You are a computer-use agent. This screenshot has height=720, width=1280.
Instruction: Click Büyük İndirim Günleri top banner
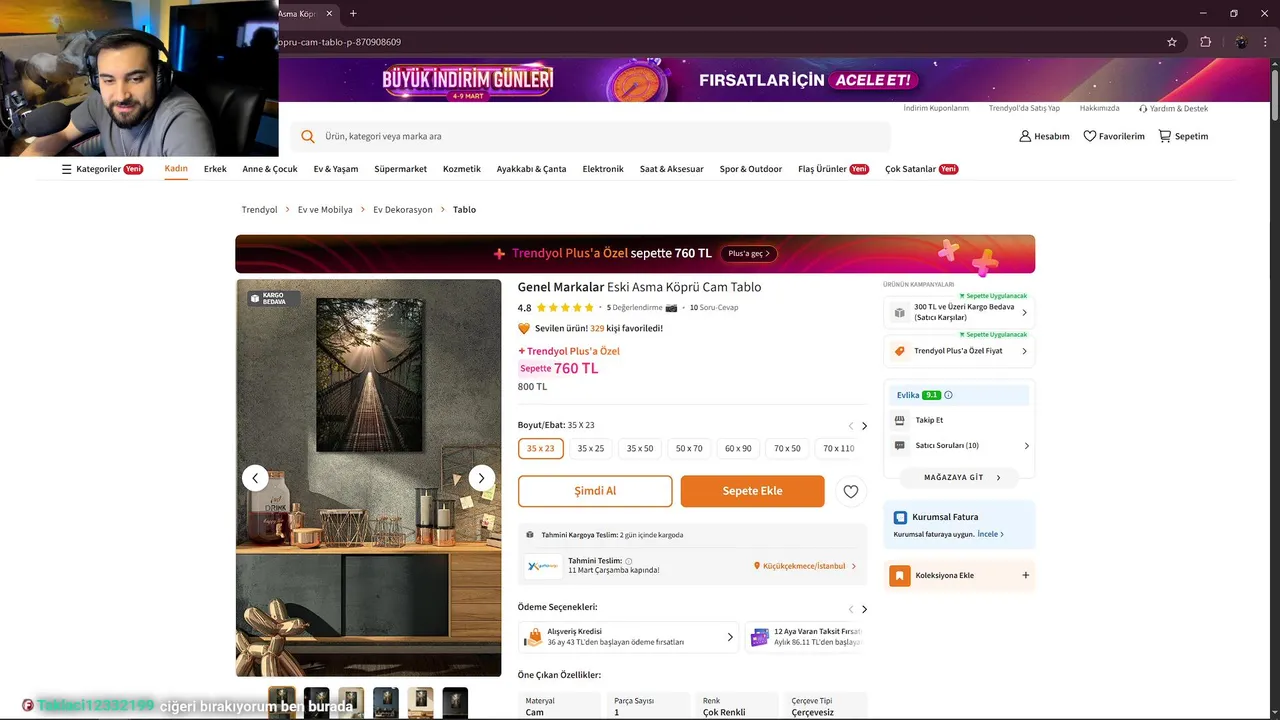pos(774,80)
